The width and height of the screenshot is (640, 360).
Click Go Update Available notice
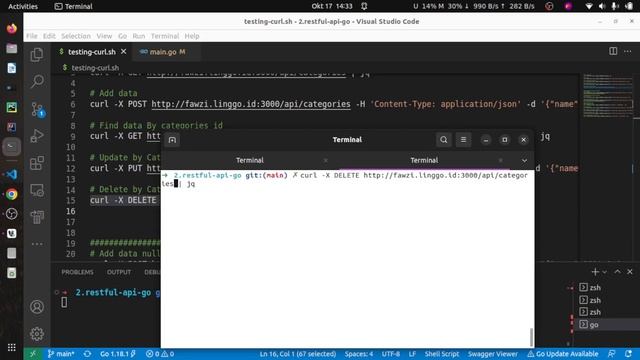562,354
